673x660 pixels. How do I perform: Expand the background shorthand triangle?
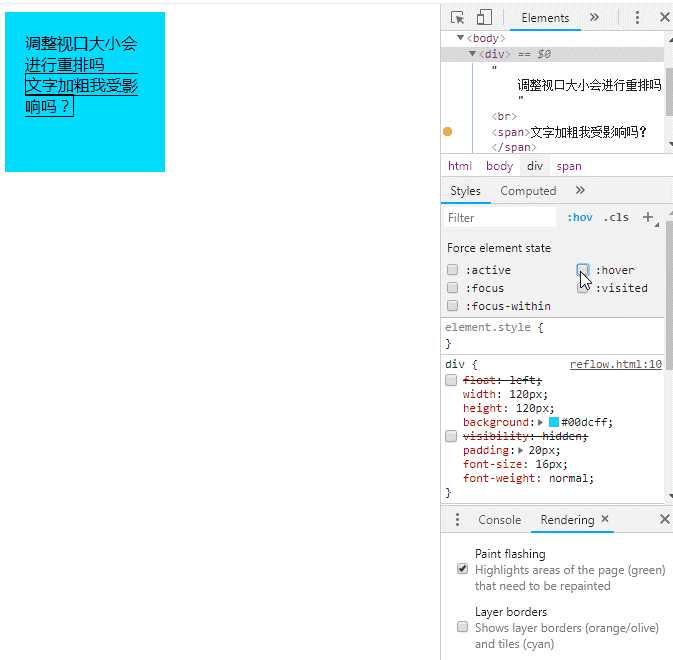(540, 422)
